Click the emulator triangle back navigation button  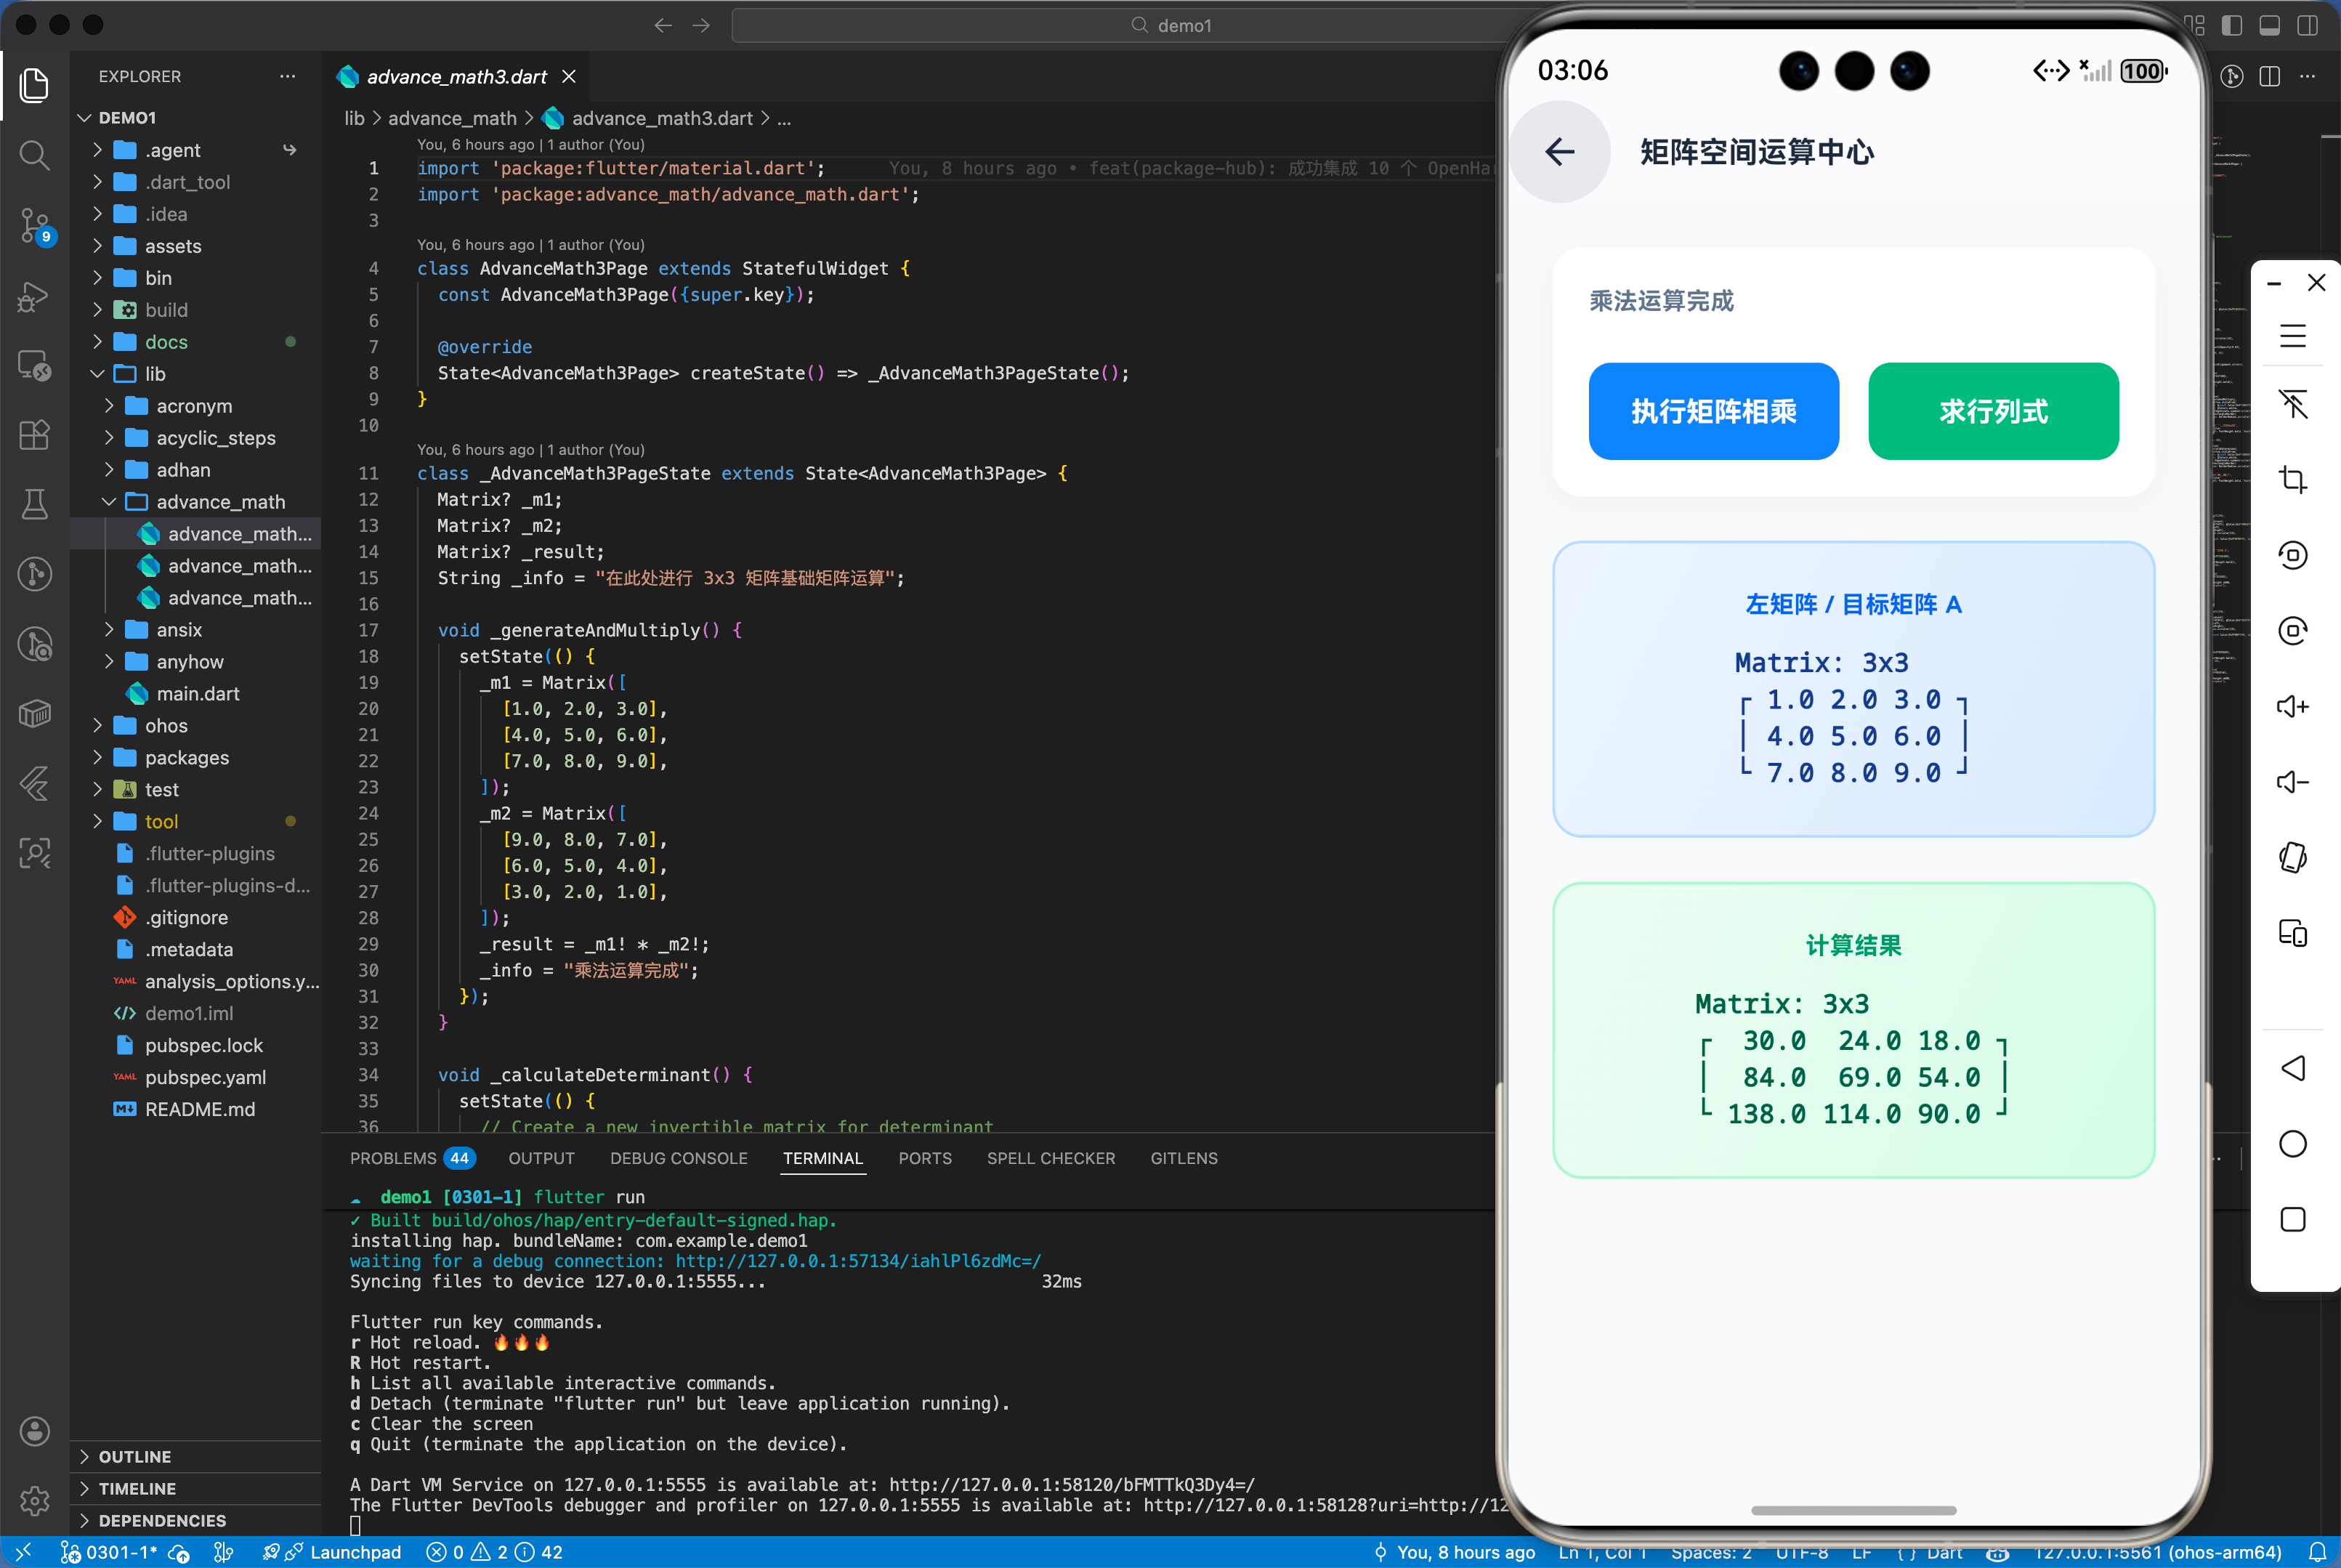tap(2292, 1068)
